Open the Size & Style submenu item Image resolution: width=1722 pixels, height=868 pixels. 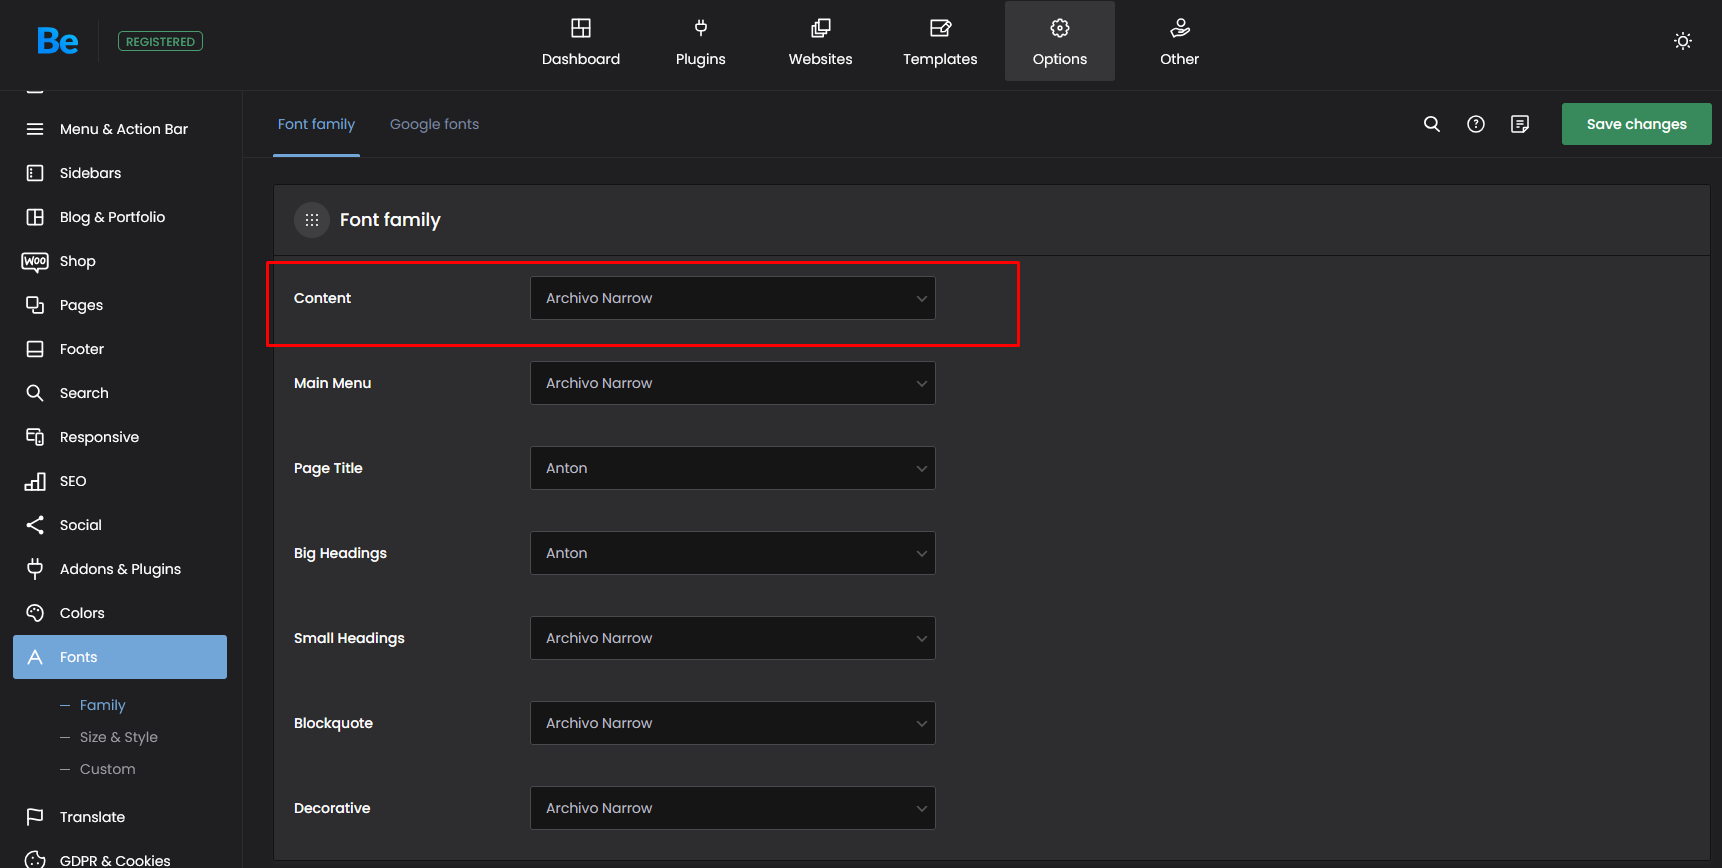(x=119, y=737)
